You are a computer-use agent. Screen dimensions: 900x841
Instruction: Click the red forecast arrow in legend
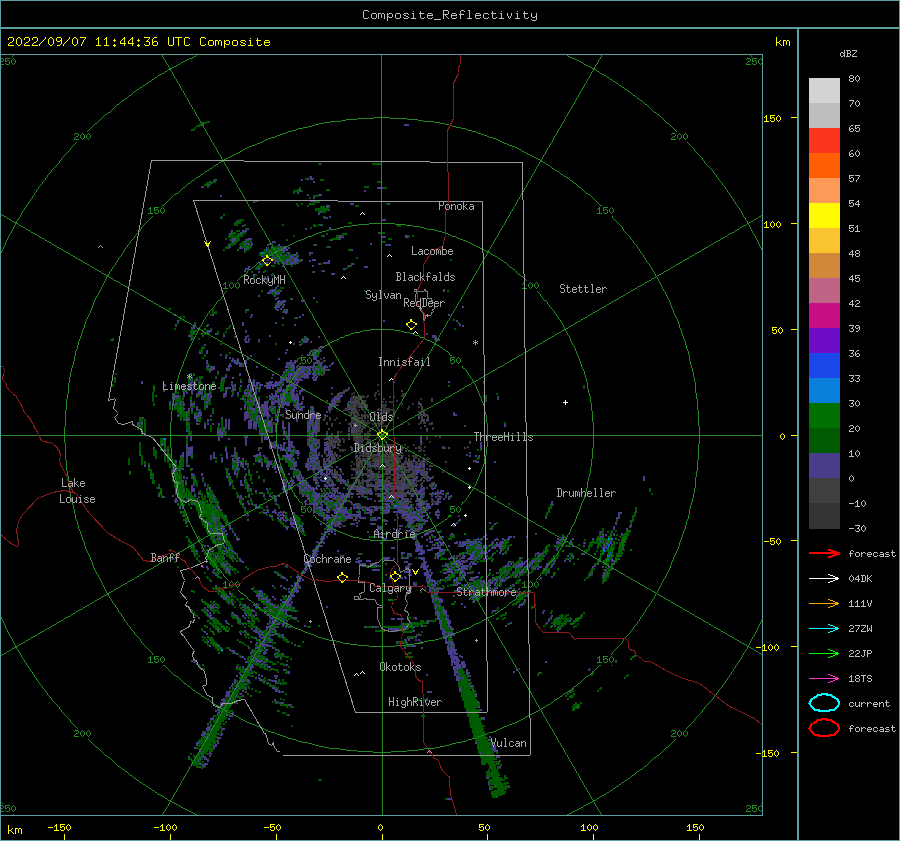point(824,553)
